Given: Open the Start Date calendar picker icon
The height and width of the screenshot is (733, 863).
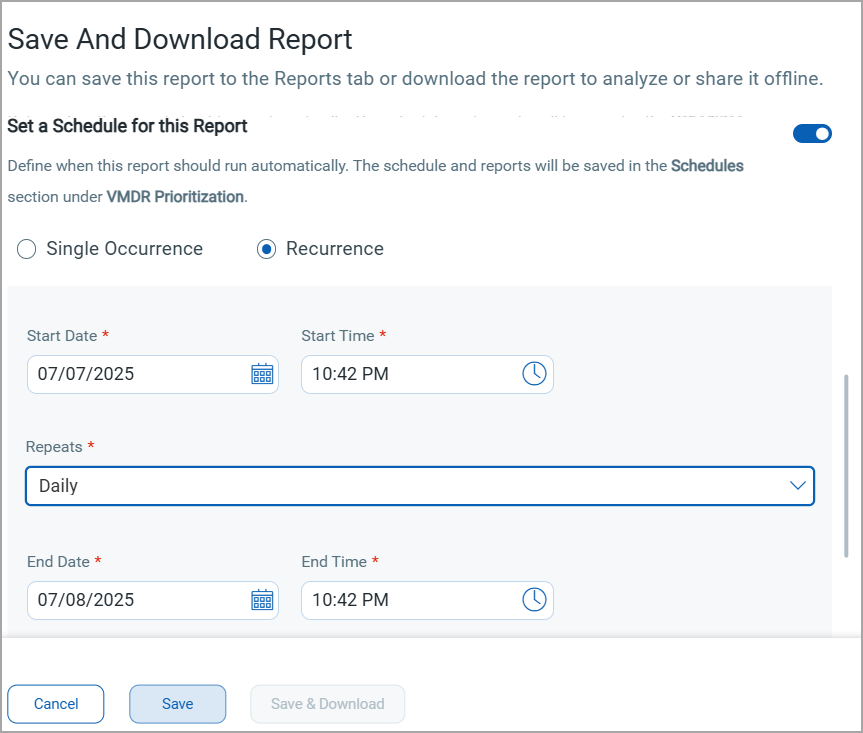Looking at the screenshot, I should 262,374.
